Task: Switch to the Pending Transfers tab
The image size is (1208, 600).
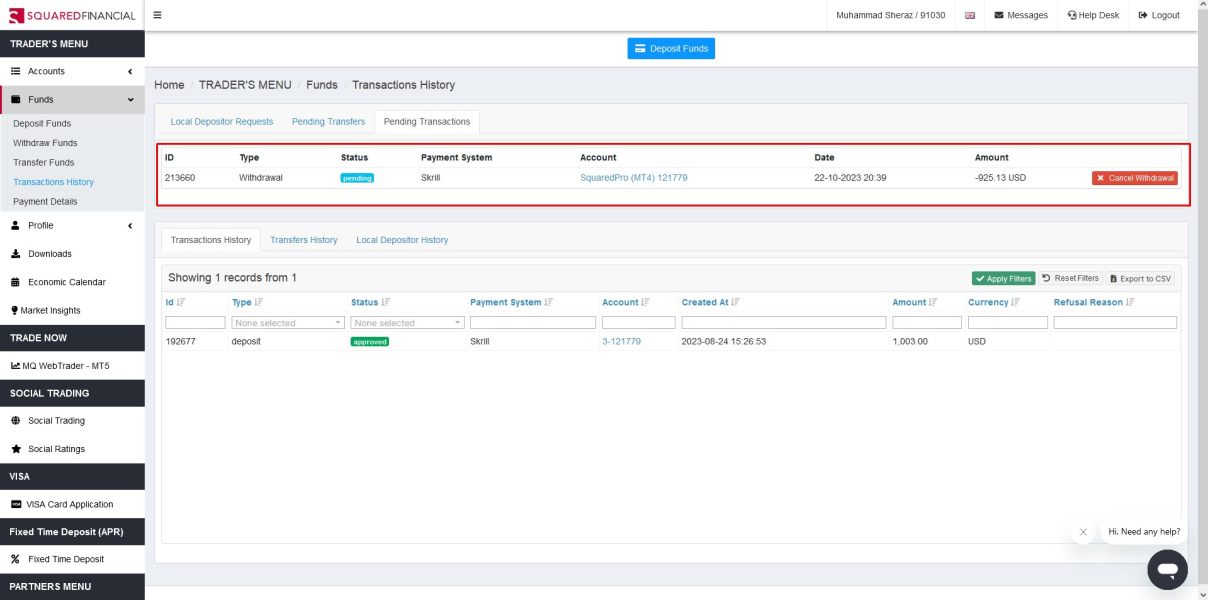Action: click(328, 122)
